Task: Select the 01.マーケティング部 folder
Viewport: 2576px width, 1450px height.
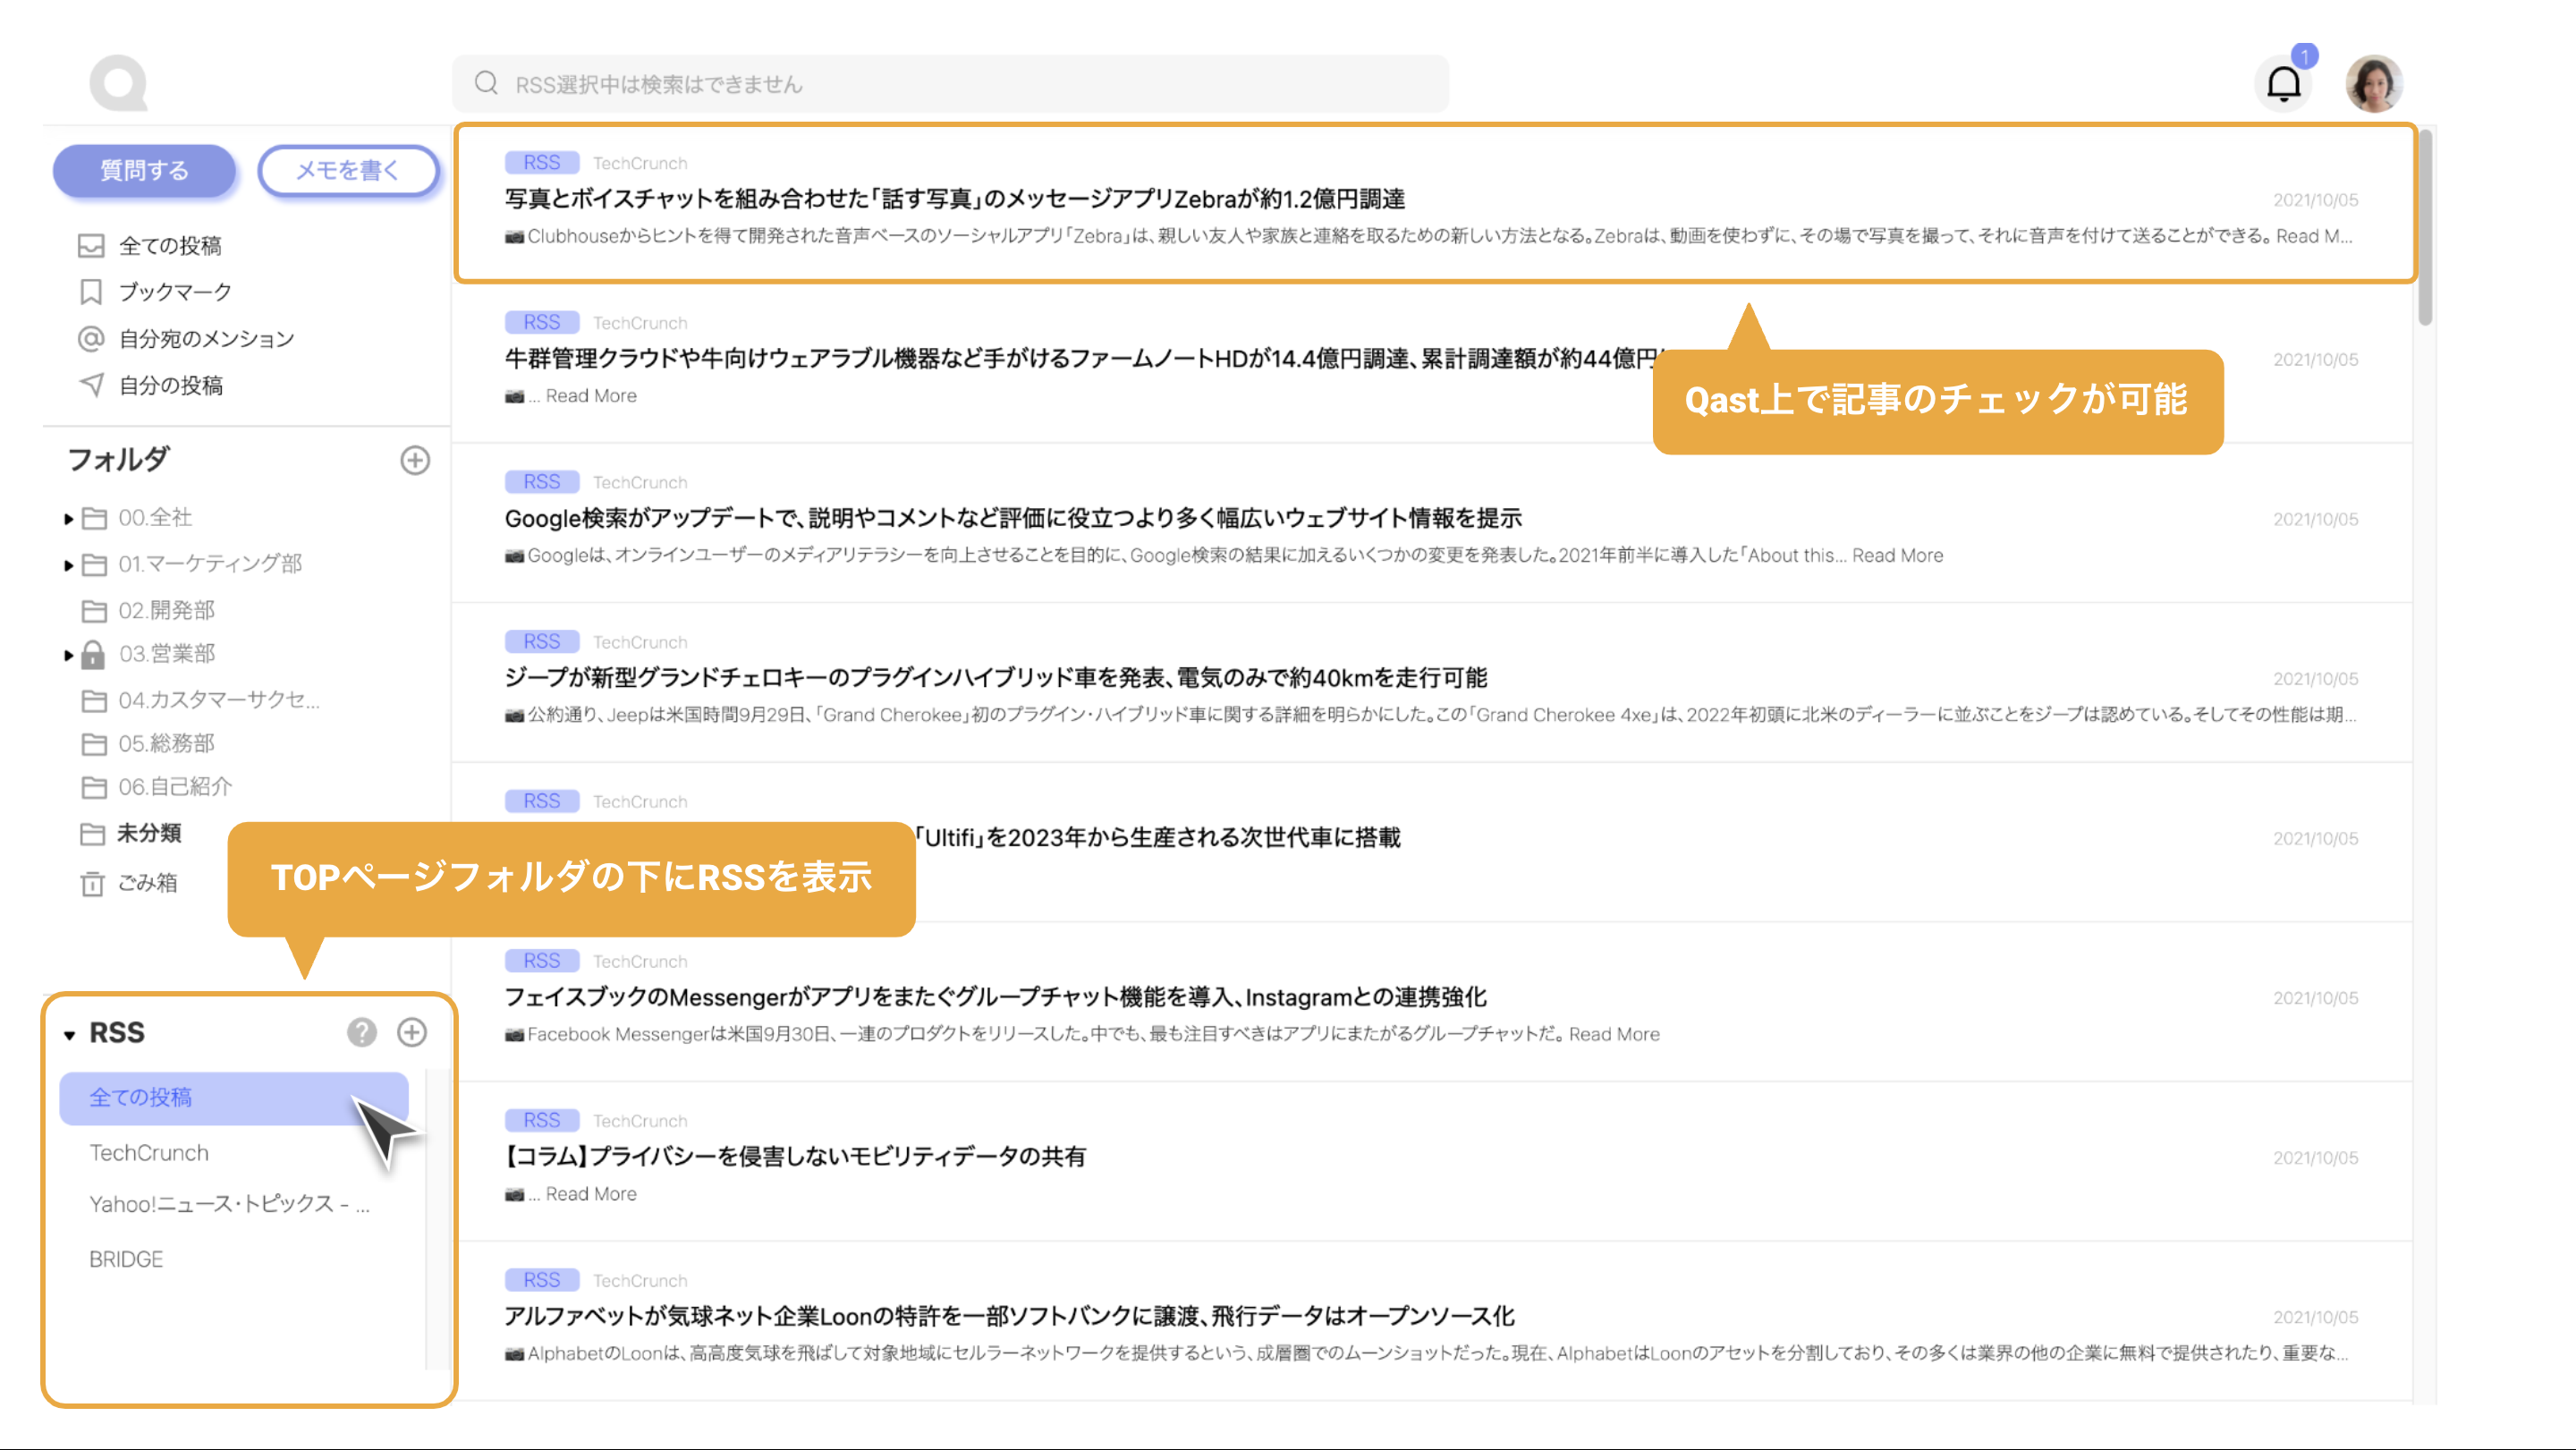Action: point(210,564)
